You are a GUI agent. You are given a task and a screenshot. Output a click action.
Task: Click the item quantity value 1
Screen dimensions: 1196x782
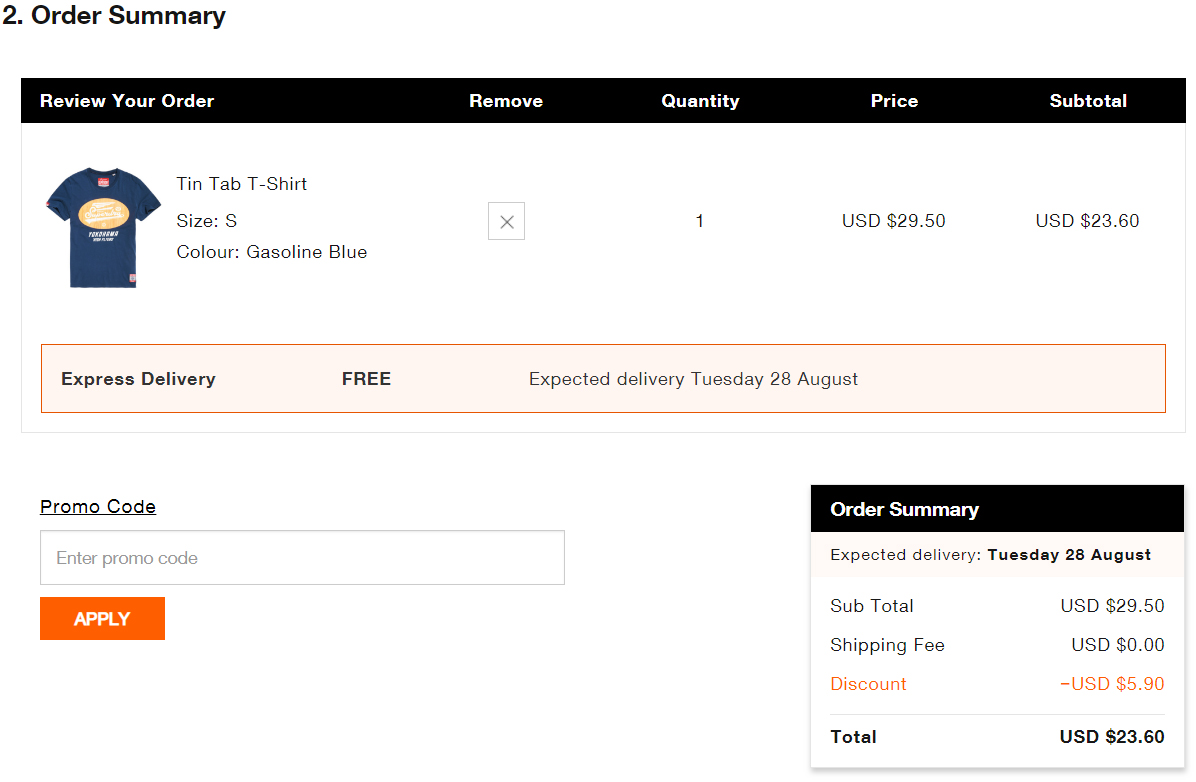[x=700, y=221]
